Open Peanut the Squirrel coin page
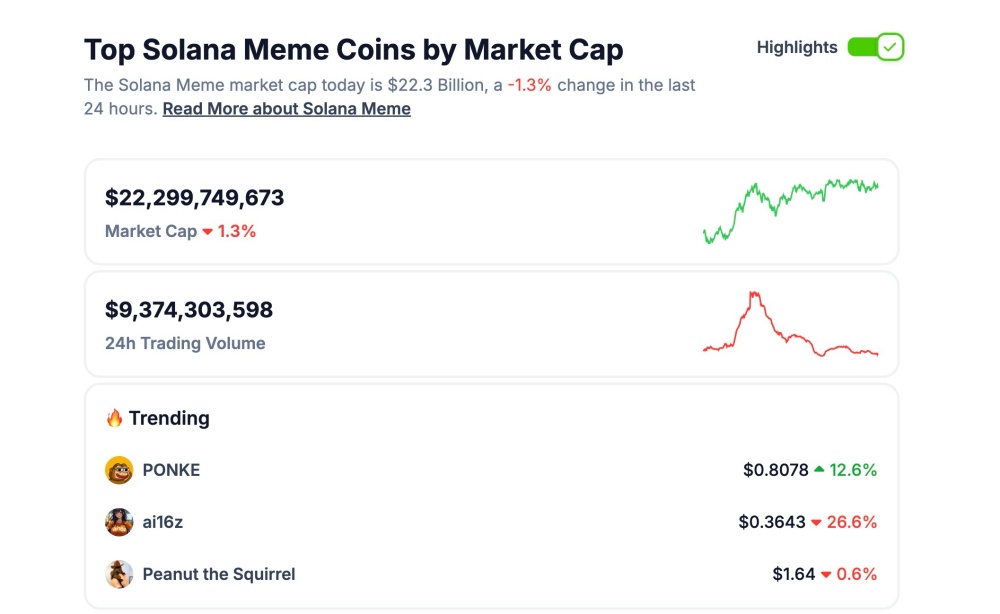This screenshot has height=614, width=1000. coord(219,574)
